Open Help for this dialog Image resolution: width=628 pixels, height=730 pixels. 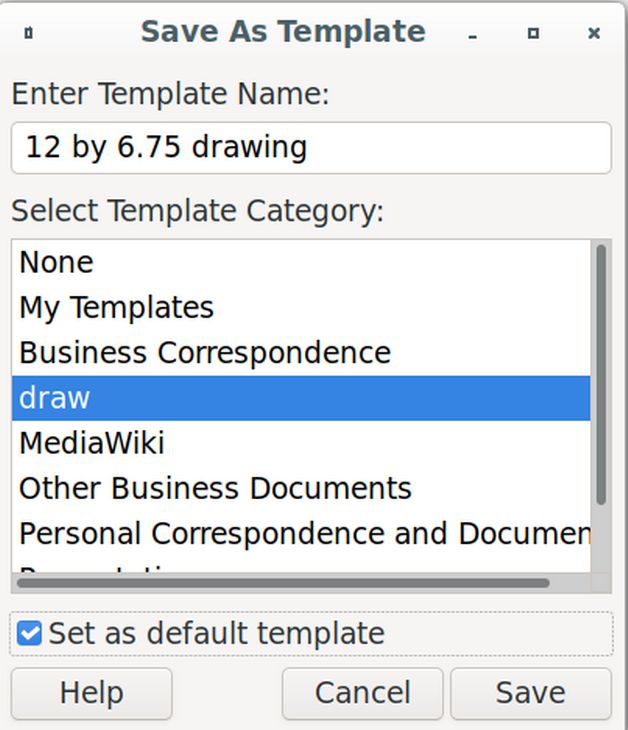point(92,693)
